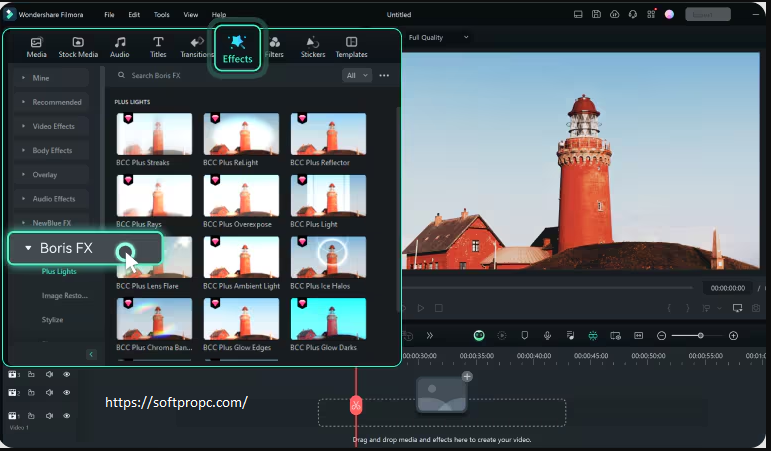Click the Search Boris FX field

[226, 75]
